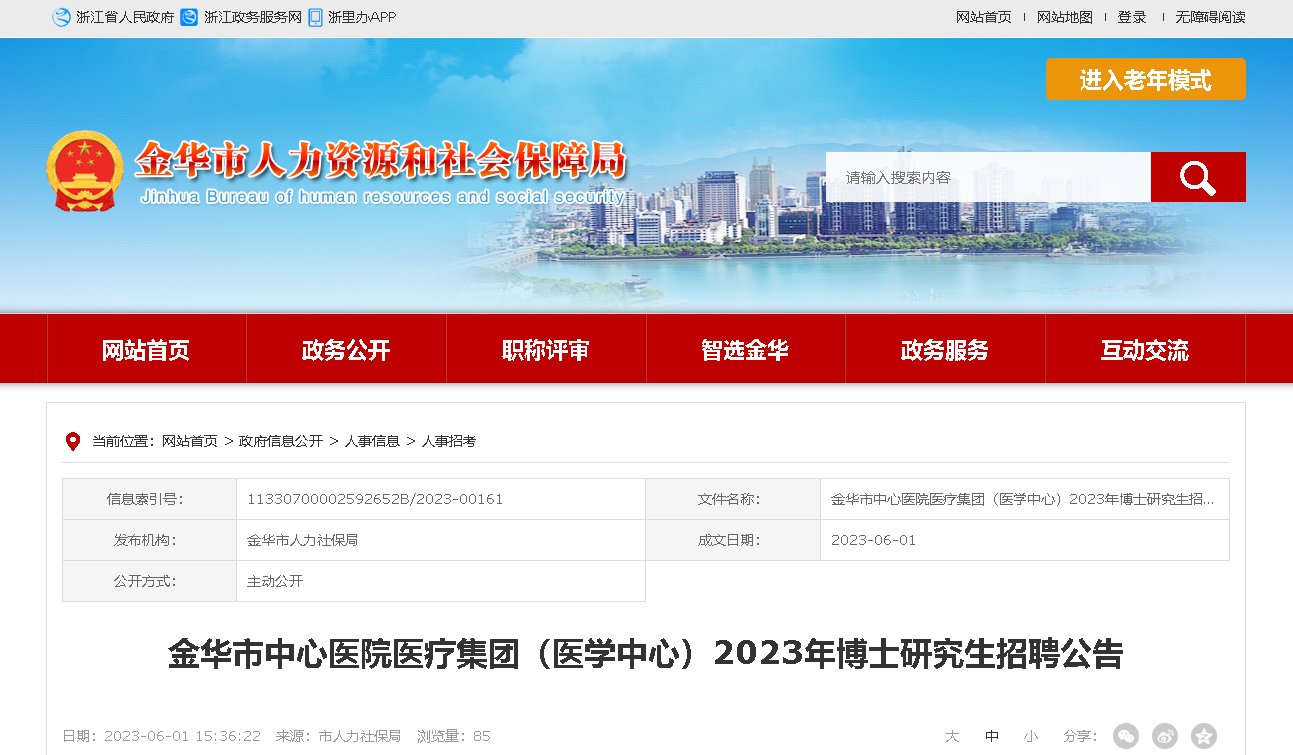Click the 主动公开 disclosure value
Screen dimensions: 1293x755
pos(275,581)
